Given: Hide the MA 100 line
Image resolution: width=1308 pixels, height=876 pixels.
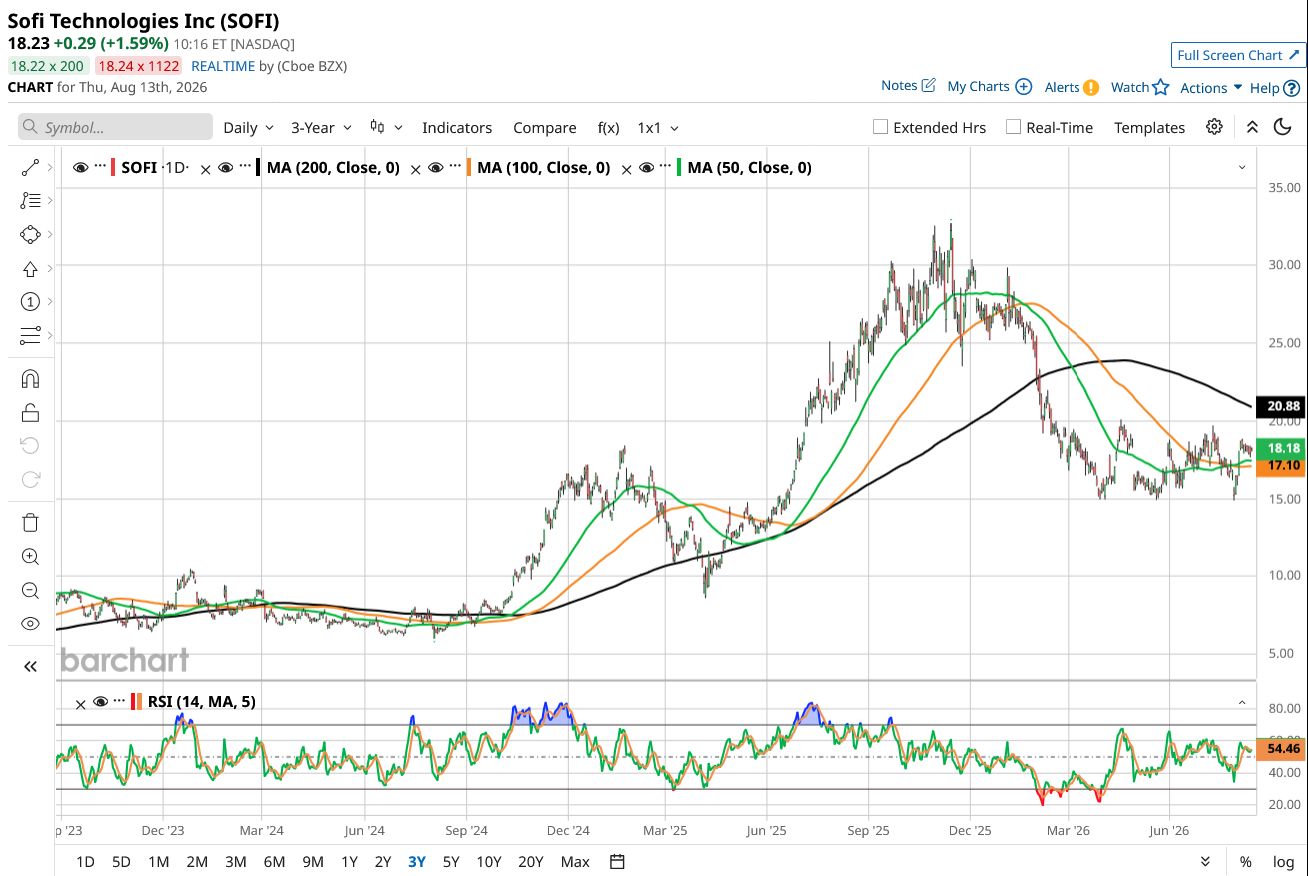Looking at the screenshot, I should (x=436, y=168).
